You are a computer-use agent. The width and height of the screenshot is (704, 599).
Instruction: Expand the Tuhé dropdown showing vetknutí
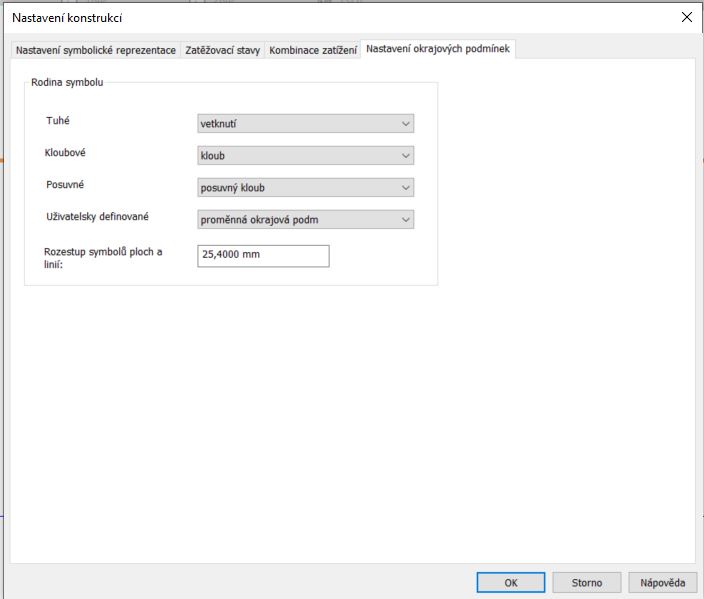pos(306,124)
